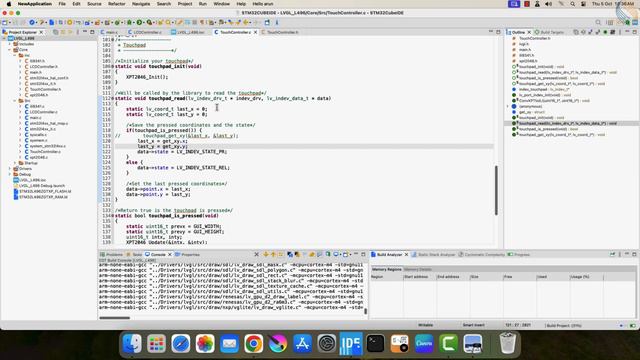This screenshot has width=640, height=360.
Task: Open the Trash in the Dock
Action: (507, 343)
